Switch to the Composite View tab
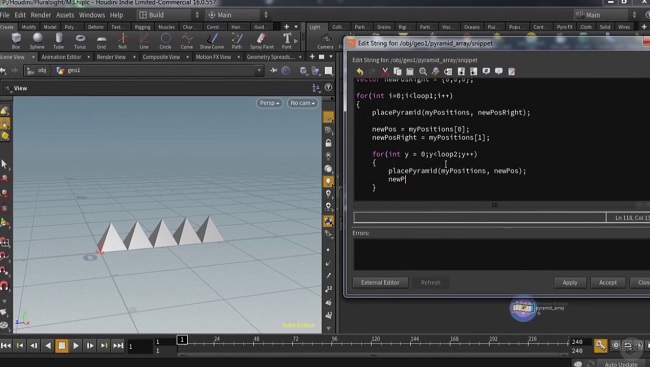Viewport: 650px width, 367px height. 161,57
